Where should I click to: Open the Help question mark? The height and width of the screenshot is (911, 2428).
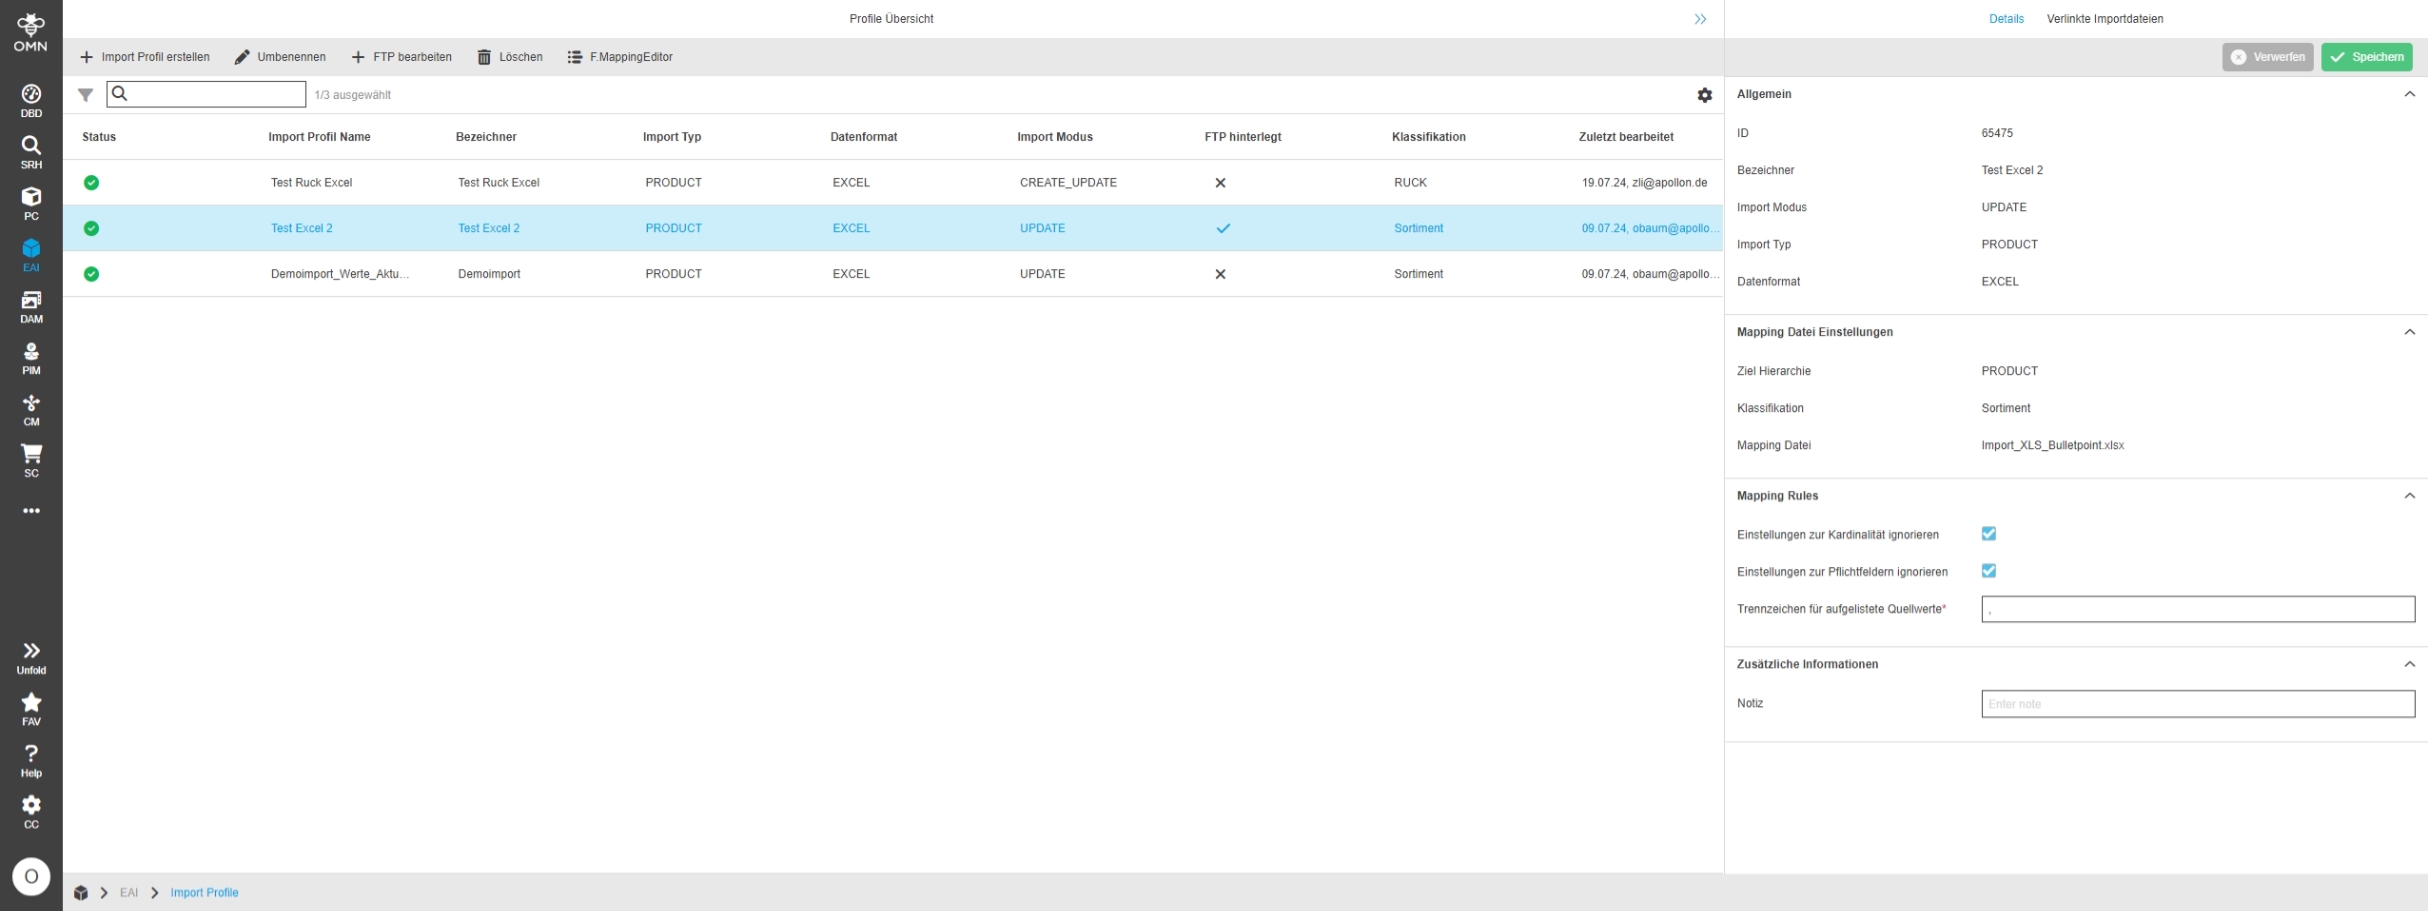(x=31, y=761)
